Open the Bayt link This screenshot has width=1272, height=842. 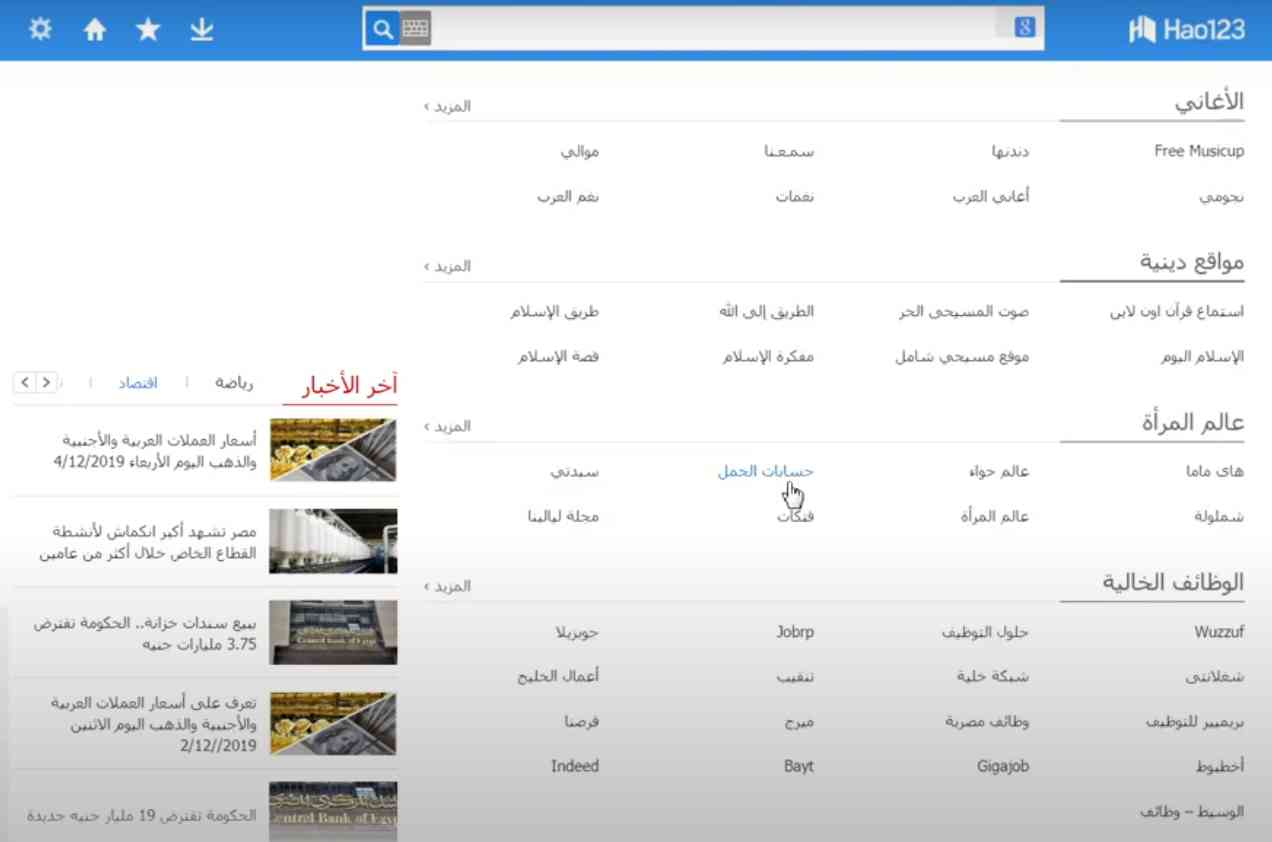click(x=799, y=766)
